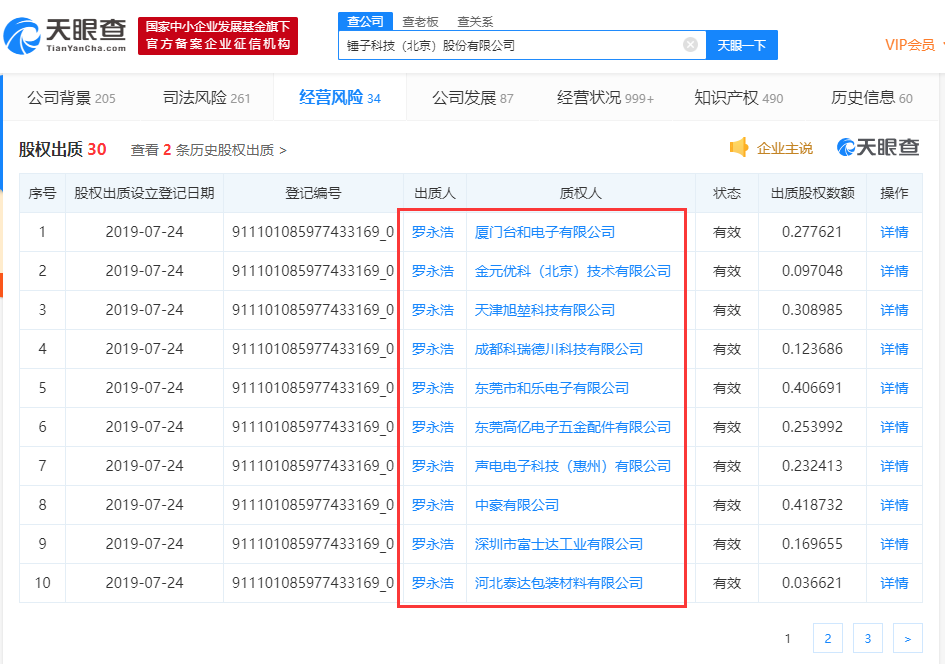
Task: Select current page number 1
Action: pyautogui.click(x=788, y=638)
